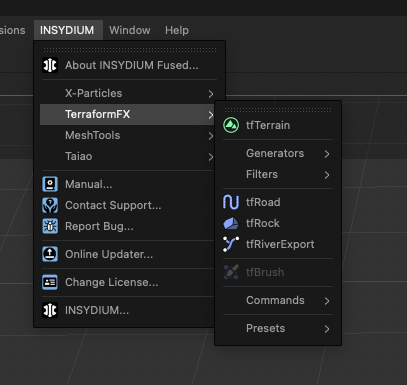Open the Presets submenu entry
The width and height of the screenshot is (407, 385).
[278, 328]
